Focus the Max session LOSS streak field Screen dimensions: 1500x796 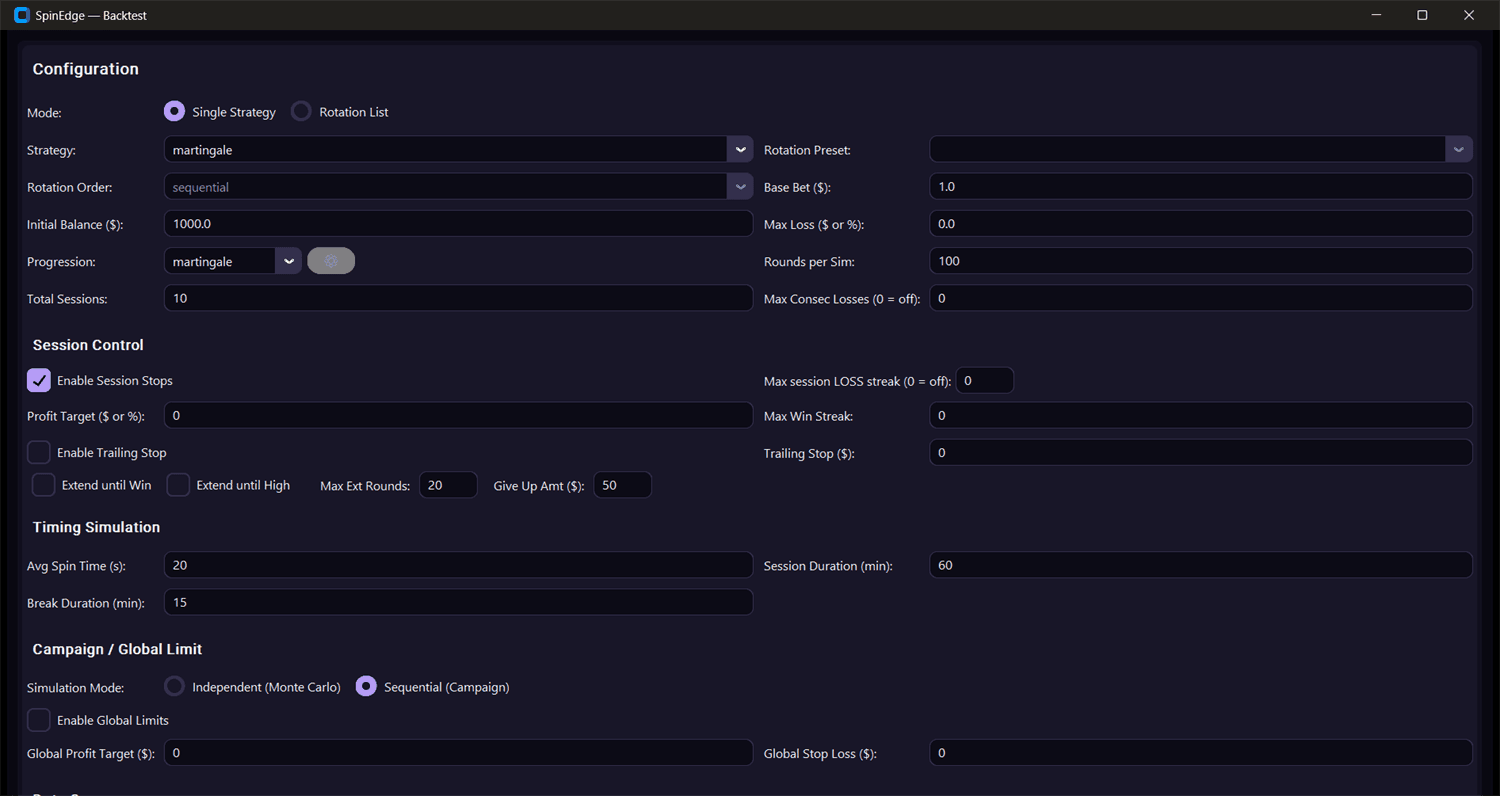click(985, 381)
